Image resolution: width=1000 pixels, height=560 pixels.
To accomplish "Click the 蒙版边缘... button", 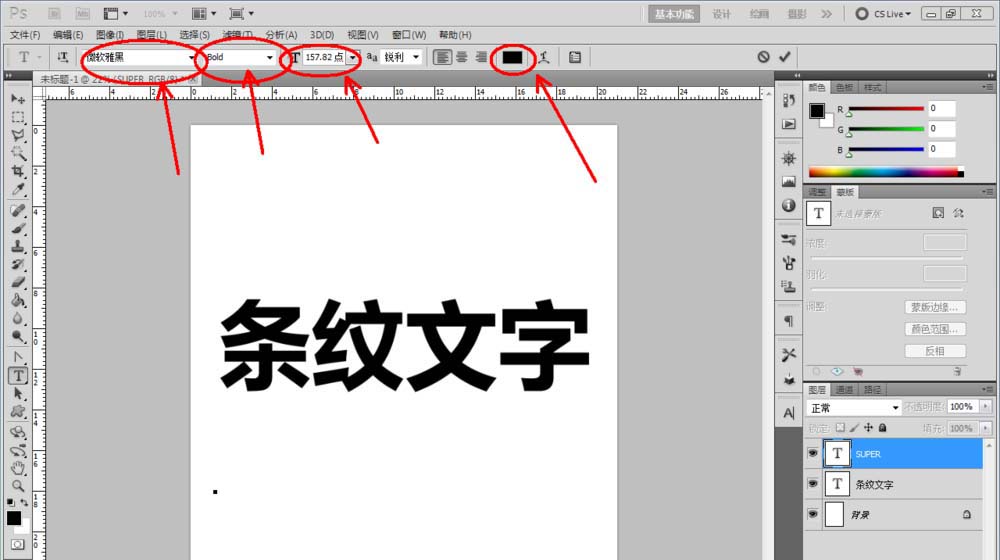I will coord(935,307).
